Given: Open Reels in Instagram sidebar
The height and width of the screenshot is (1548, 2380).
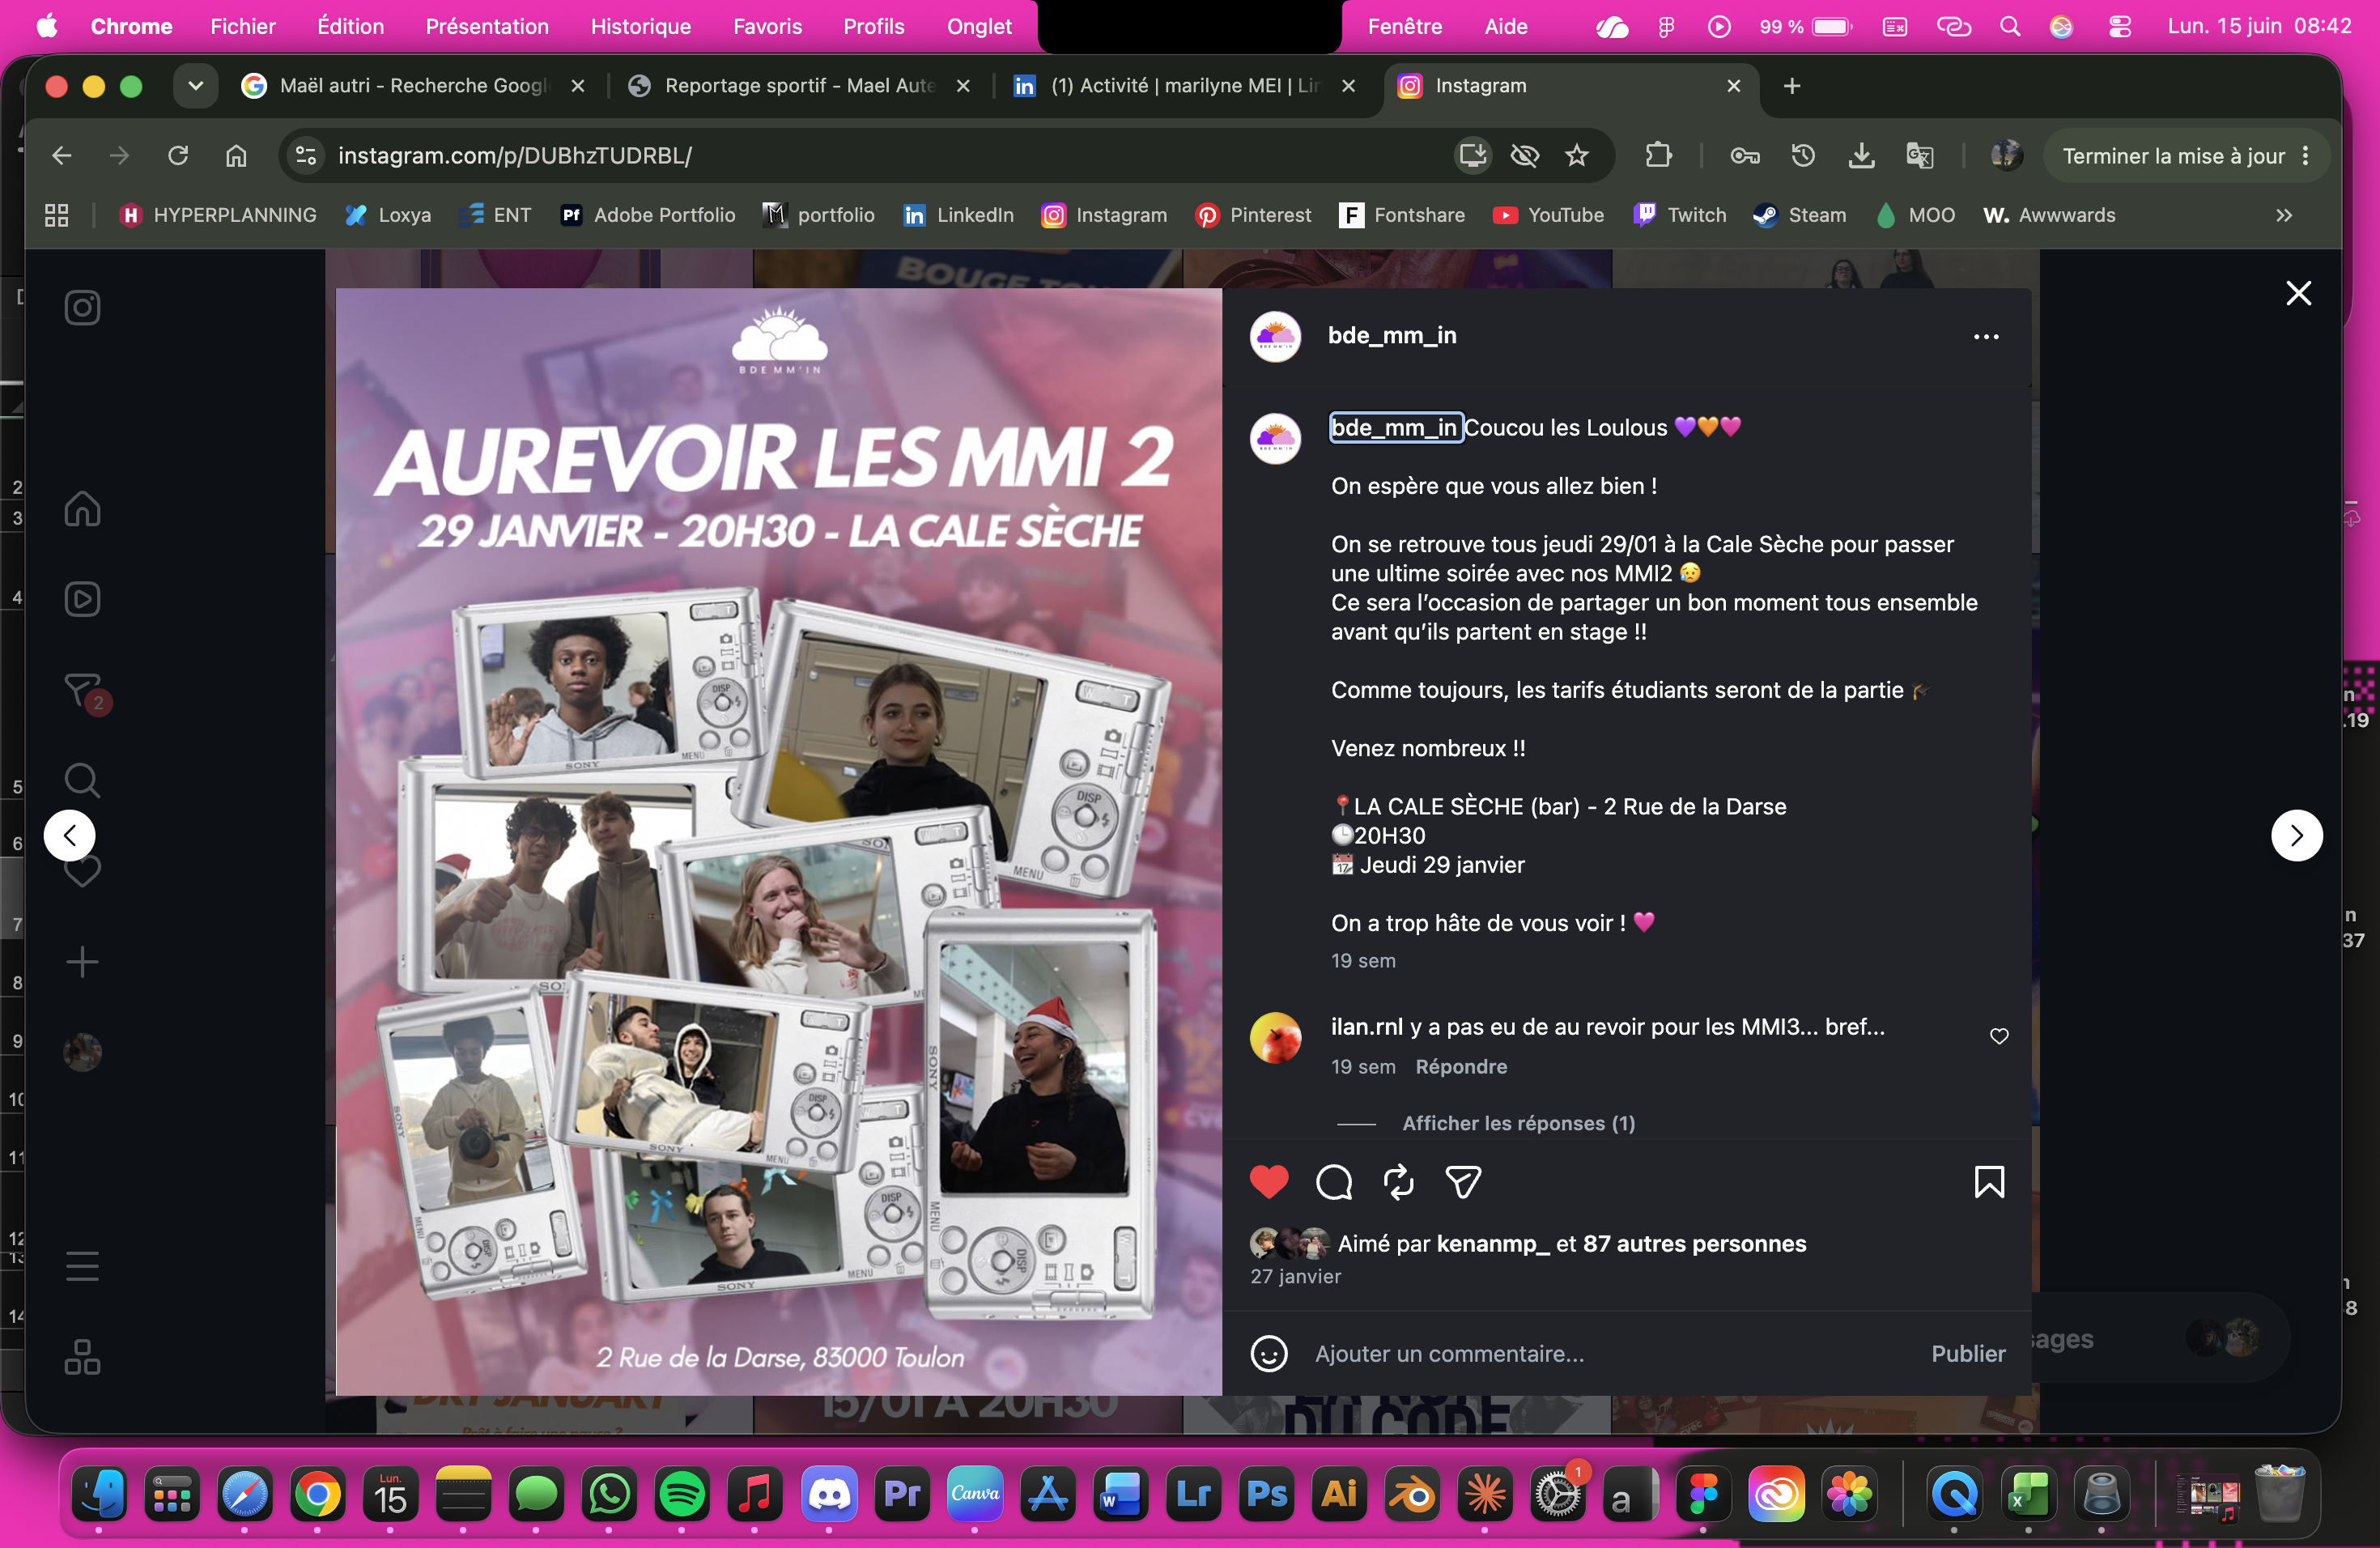Looking at the screenshot, I should (82, 599).
